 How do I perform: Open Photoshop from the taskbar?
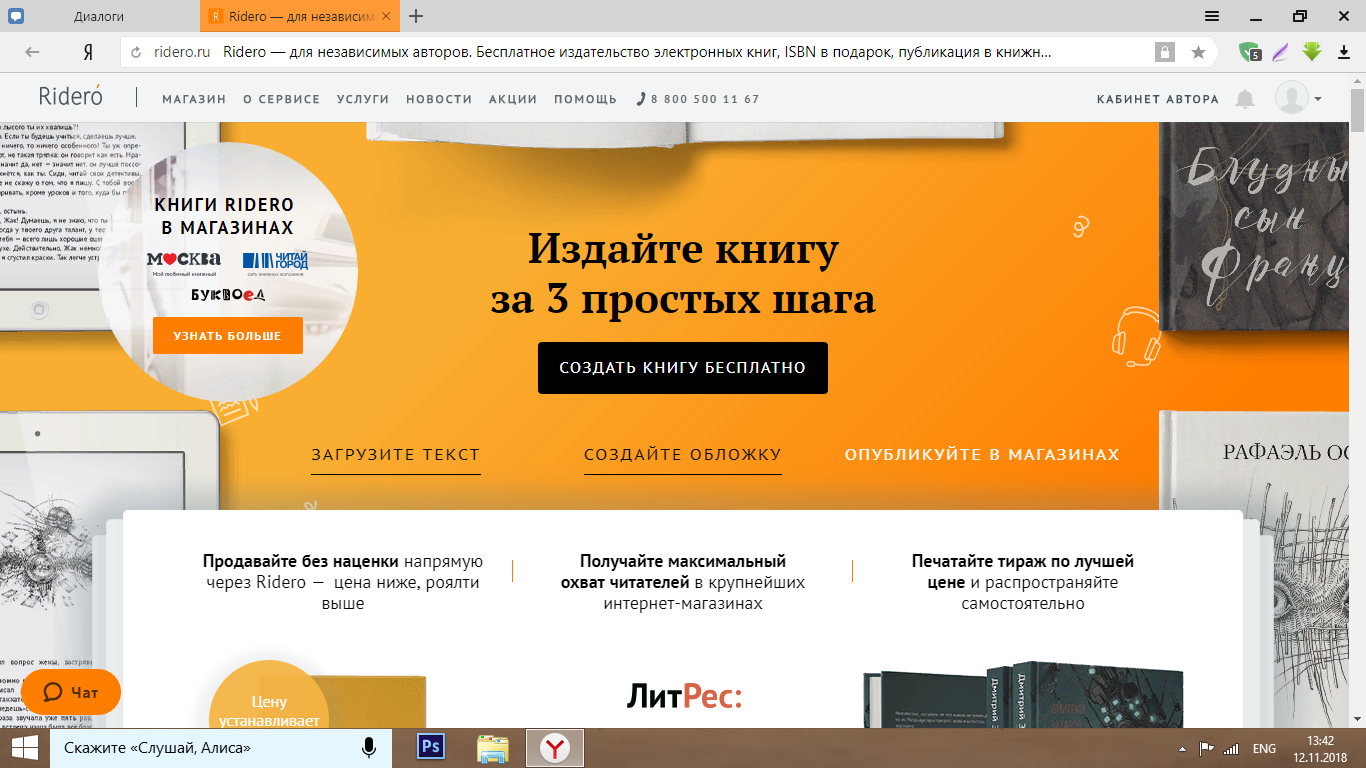tap(432, 747)
